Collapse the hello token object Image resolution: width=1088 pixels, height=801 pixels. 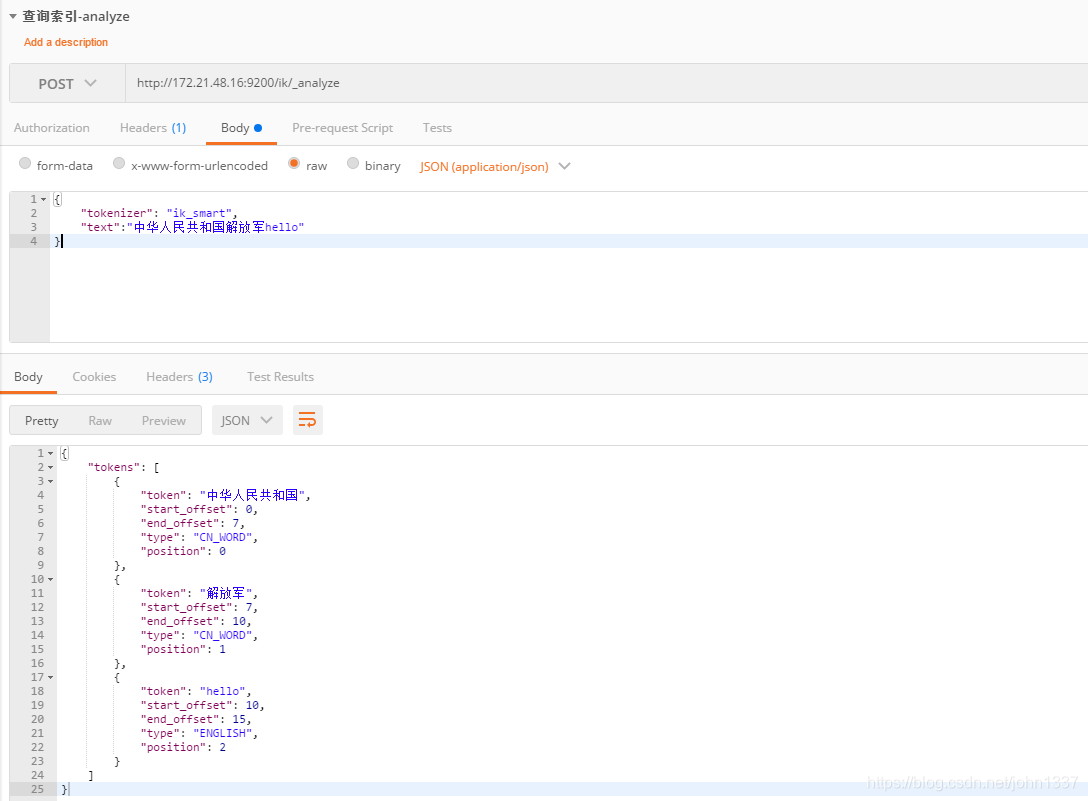(47, 676)
